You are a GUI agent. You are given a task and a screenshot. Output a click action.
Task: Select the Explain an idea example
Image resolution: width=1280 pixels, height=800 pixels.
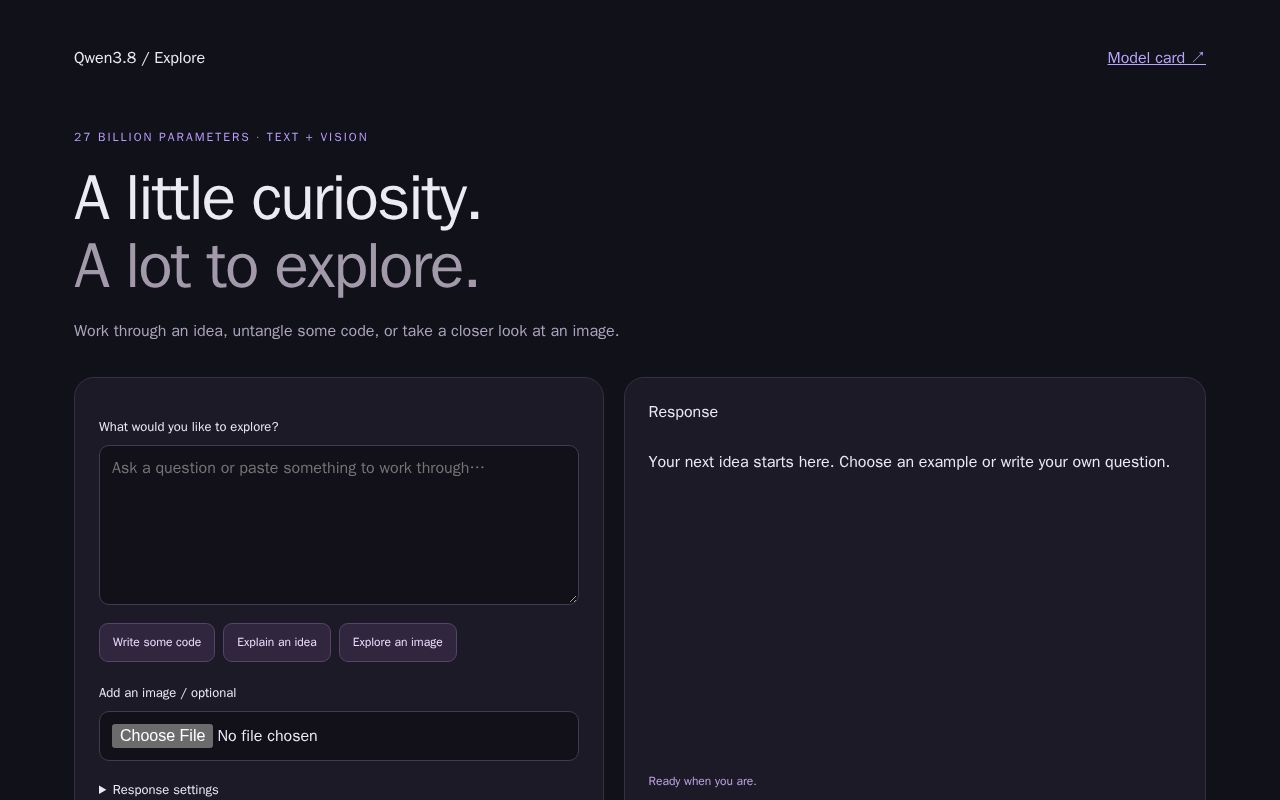(277, 642)
